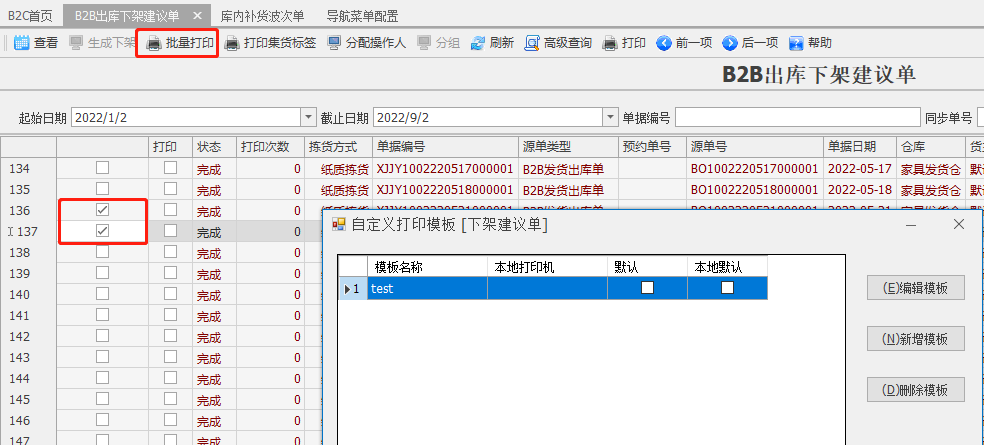Click the 源单号 column header
Screen dimensions: 984x445
click(754, 147)
